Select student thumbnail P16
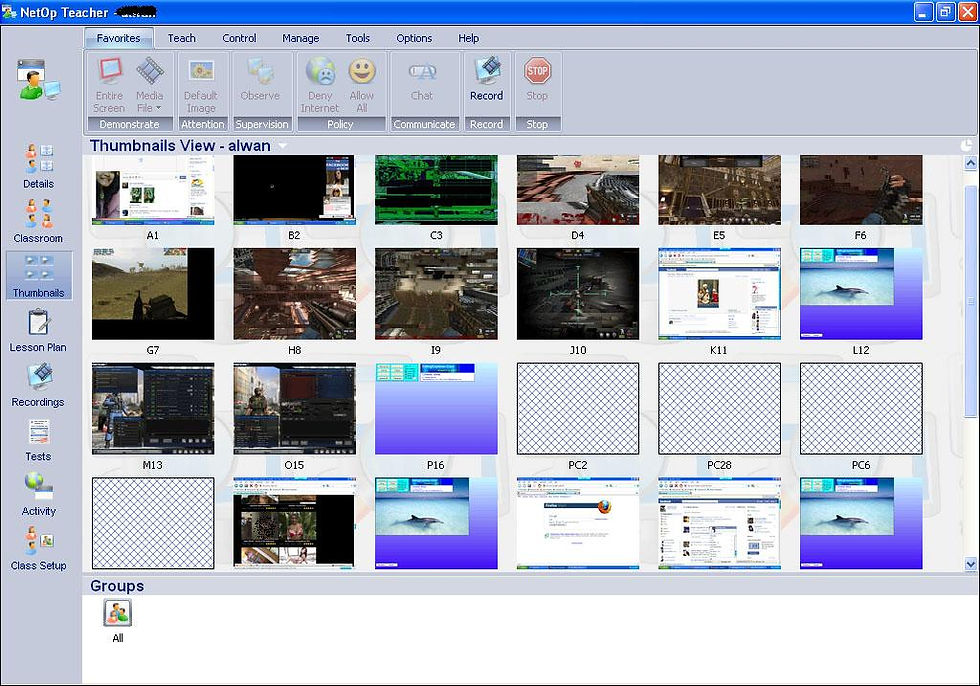 [436, 409]
